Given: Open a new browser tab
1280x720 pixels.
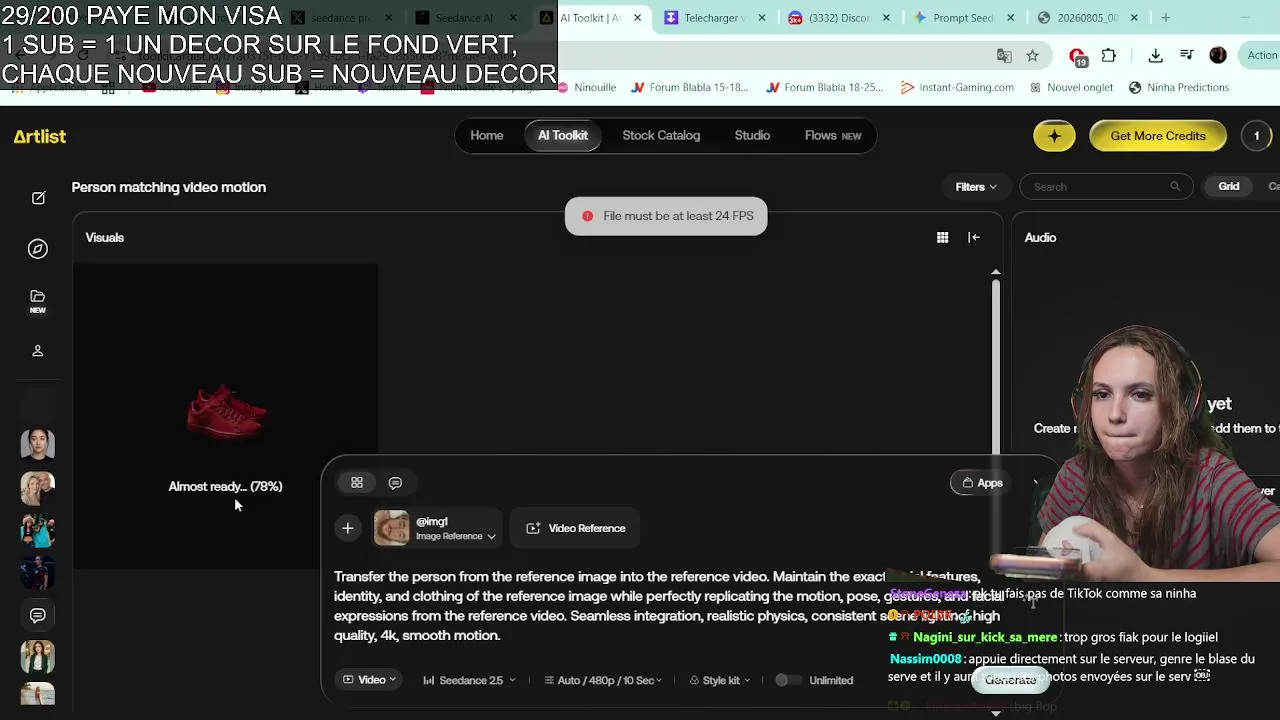Looking at the screenshot, I should 1165,17.
